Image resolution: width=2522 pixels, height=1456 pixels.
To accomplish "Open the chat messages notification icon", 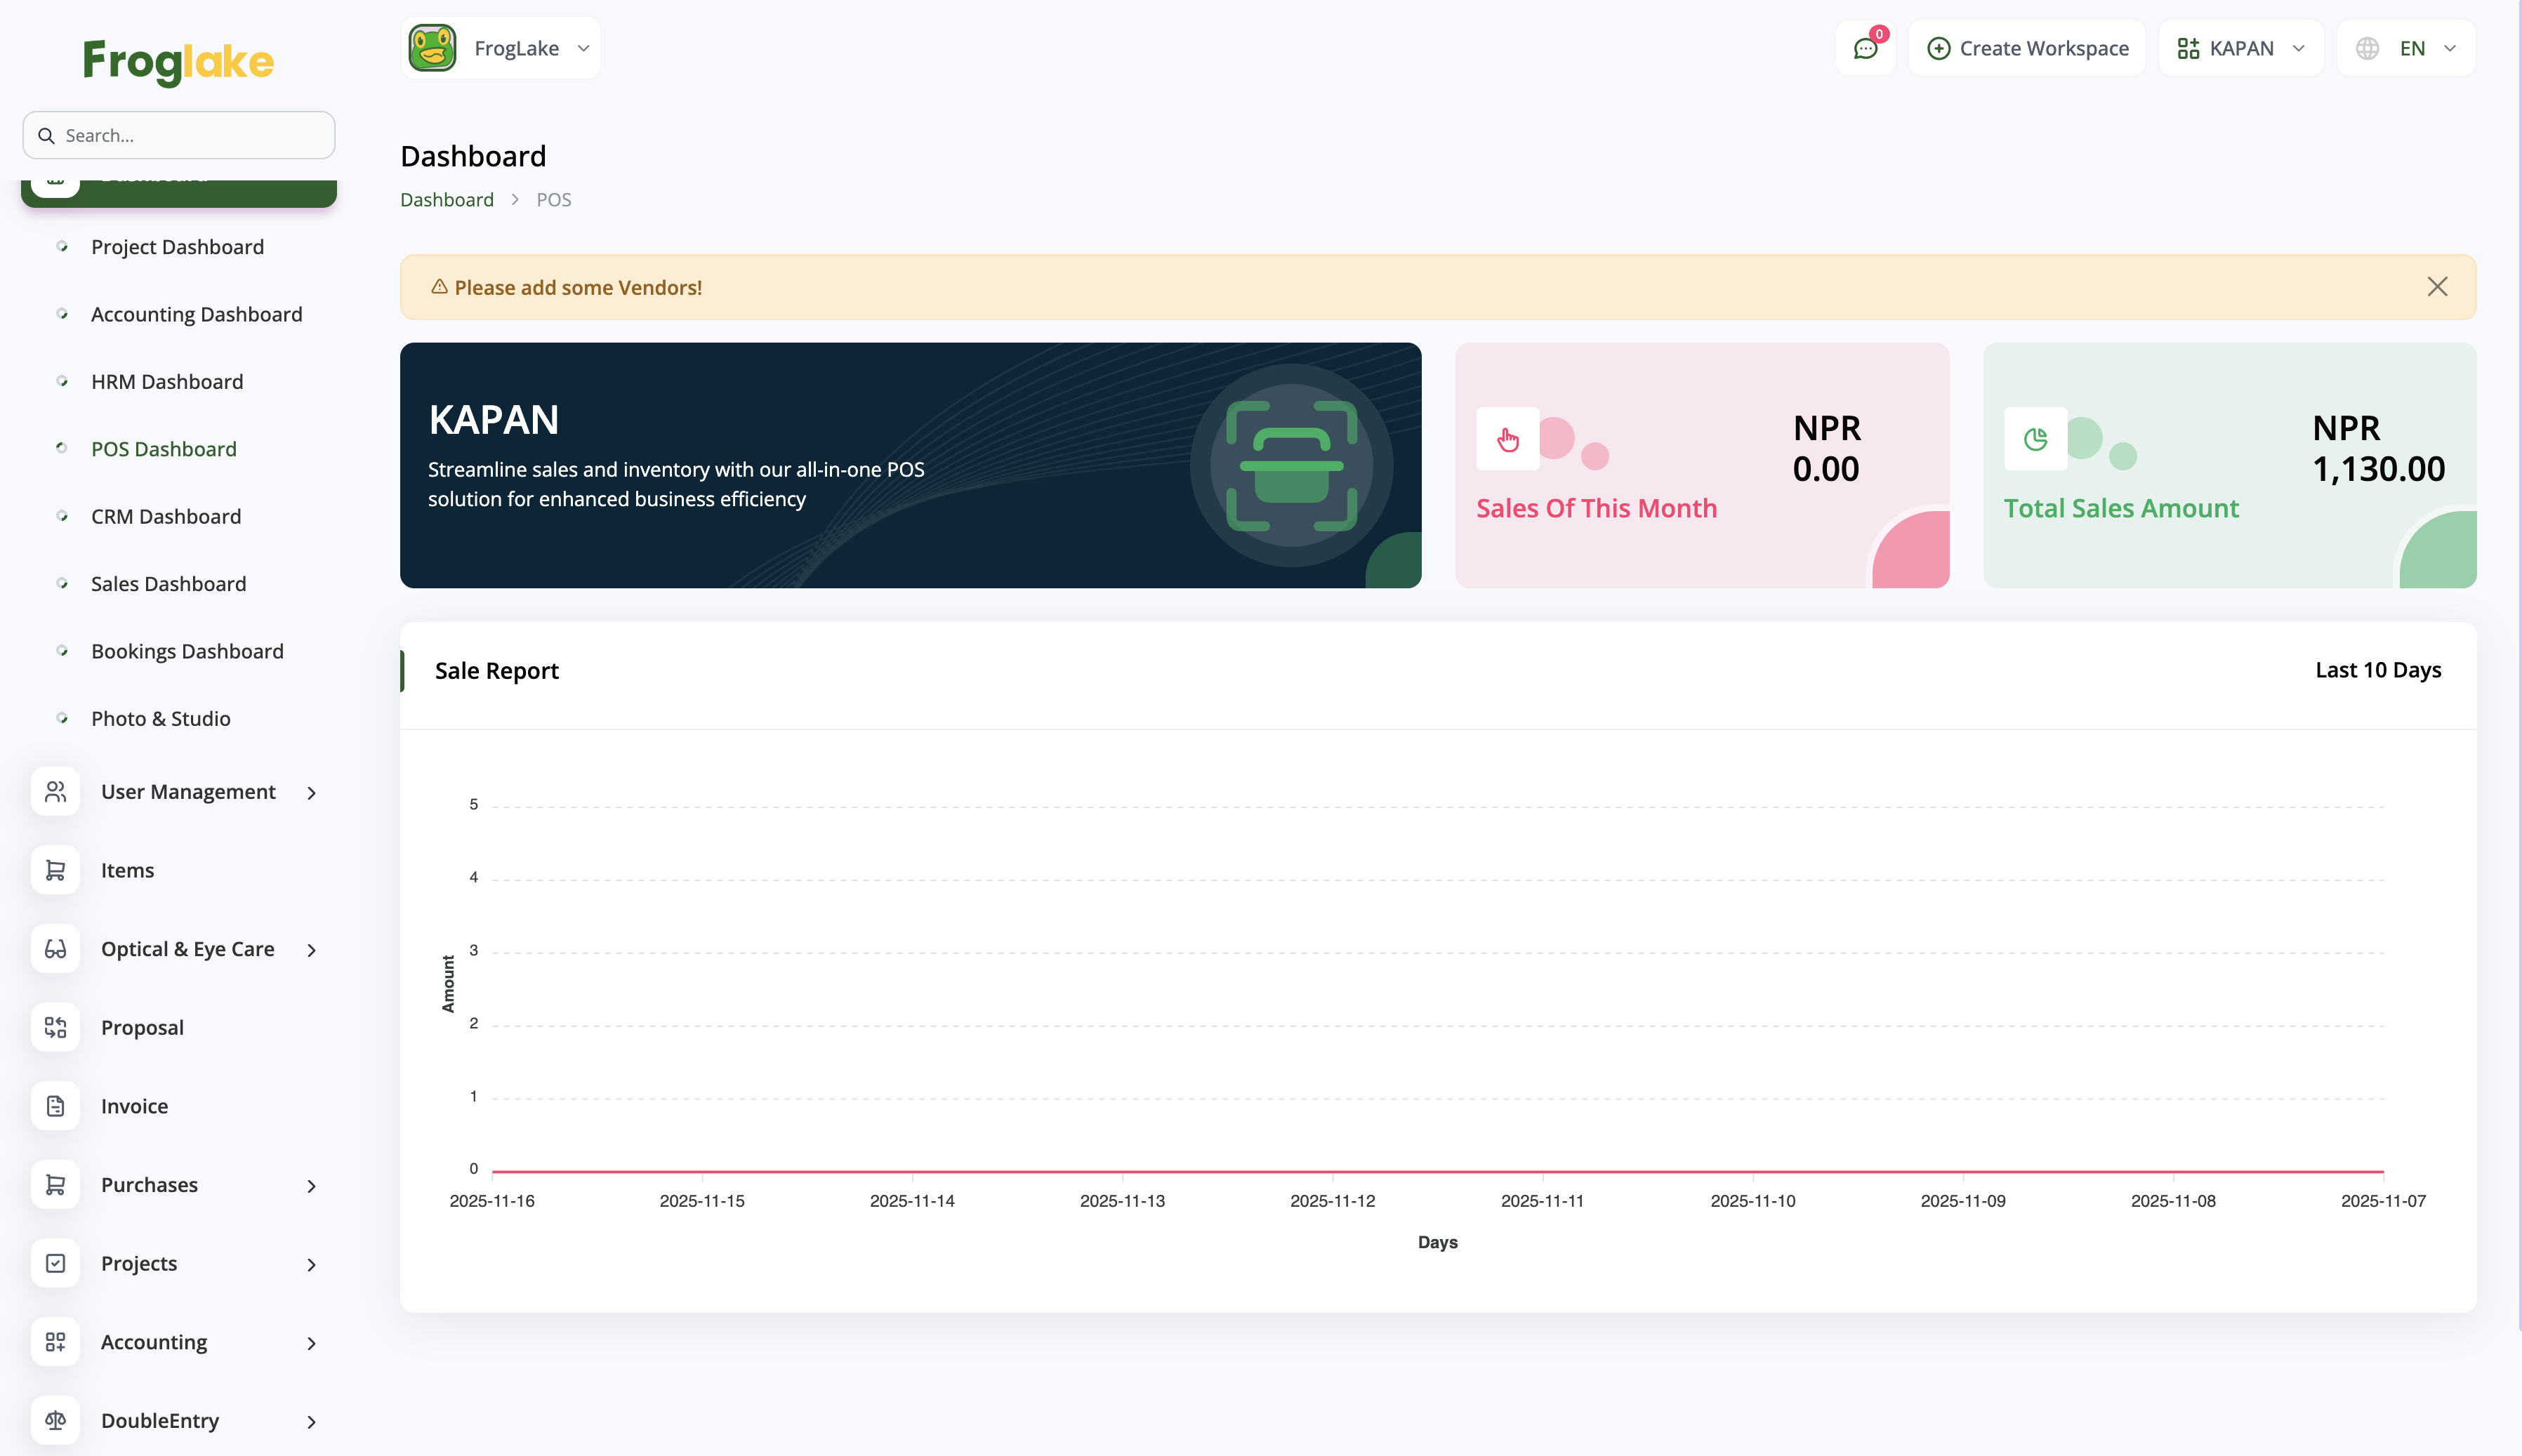I will tap(1865, 49).
